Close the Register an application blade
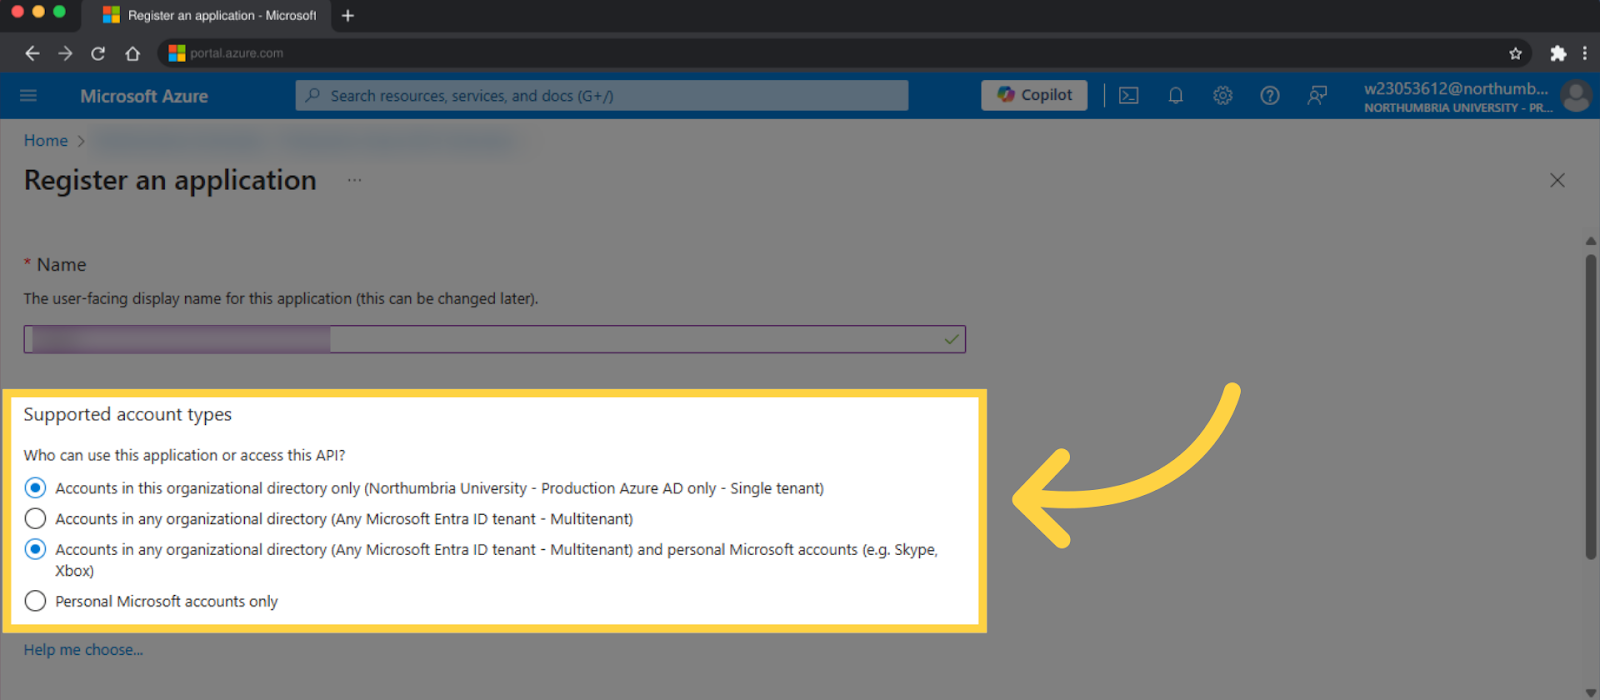 pos(1557,180)
